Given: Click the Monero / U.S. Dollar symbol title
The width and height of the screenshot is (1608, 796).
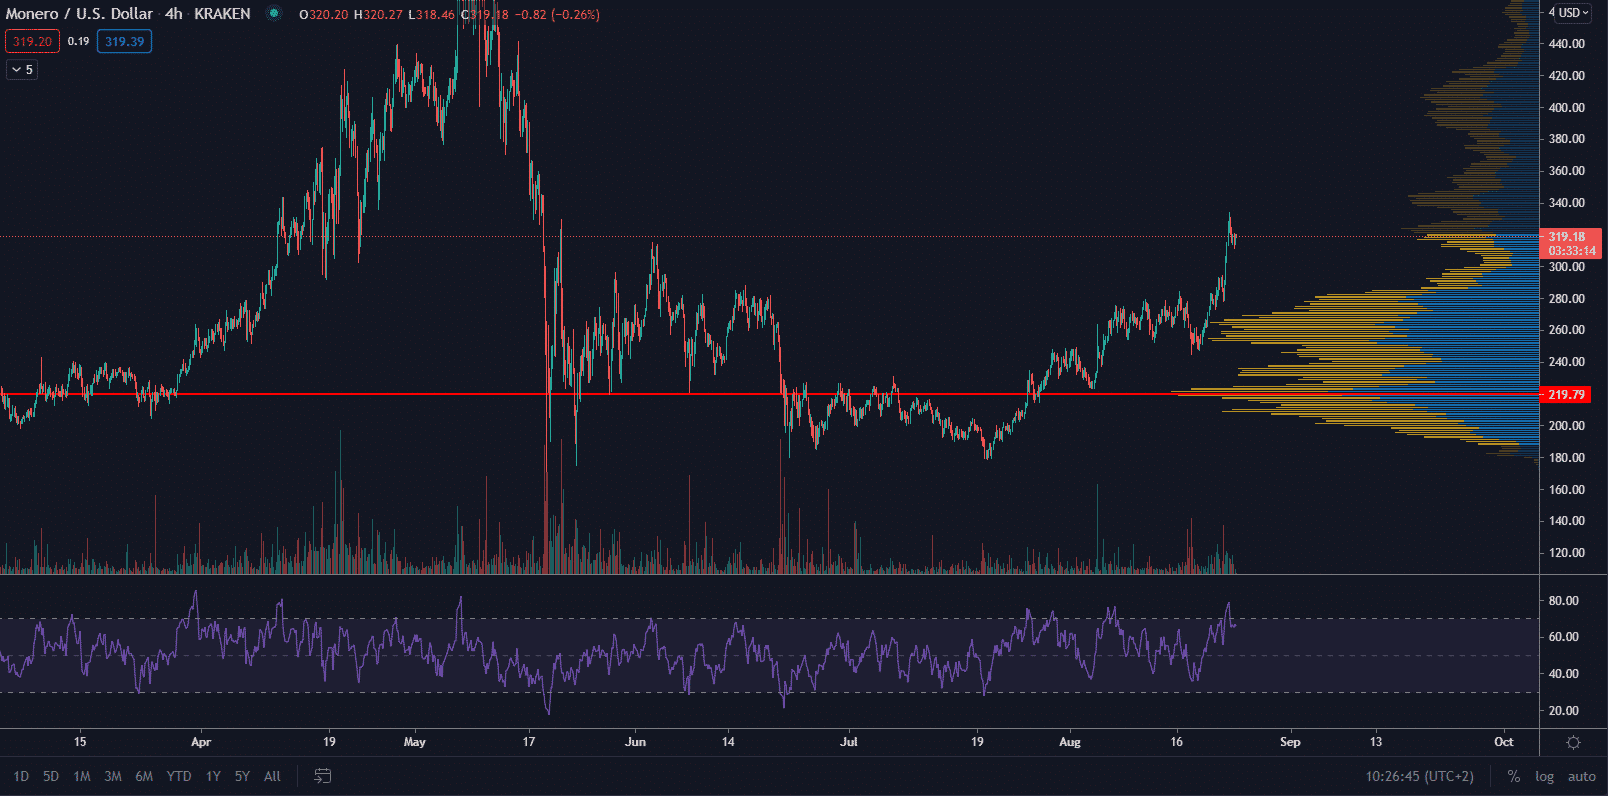Looking at the screenshot, I should pyautogui.click(x=80, y=14).
